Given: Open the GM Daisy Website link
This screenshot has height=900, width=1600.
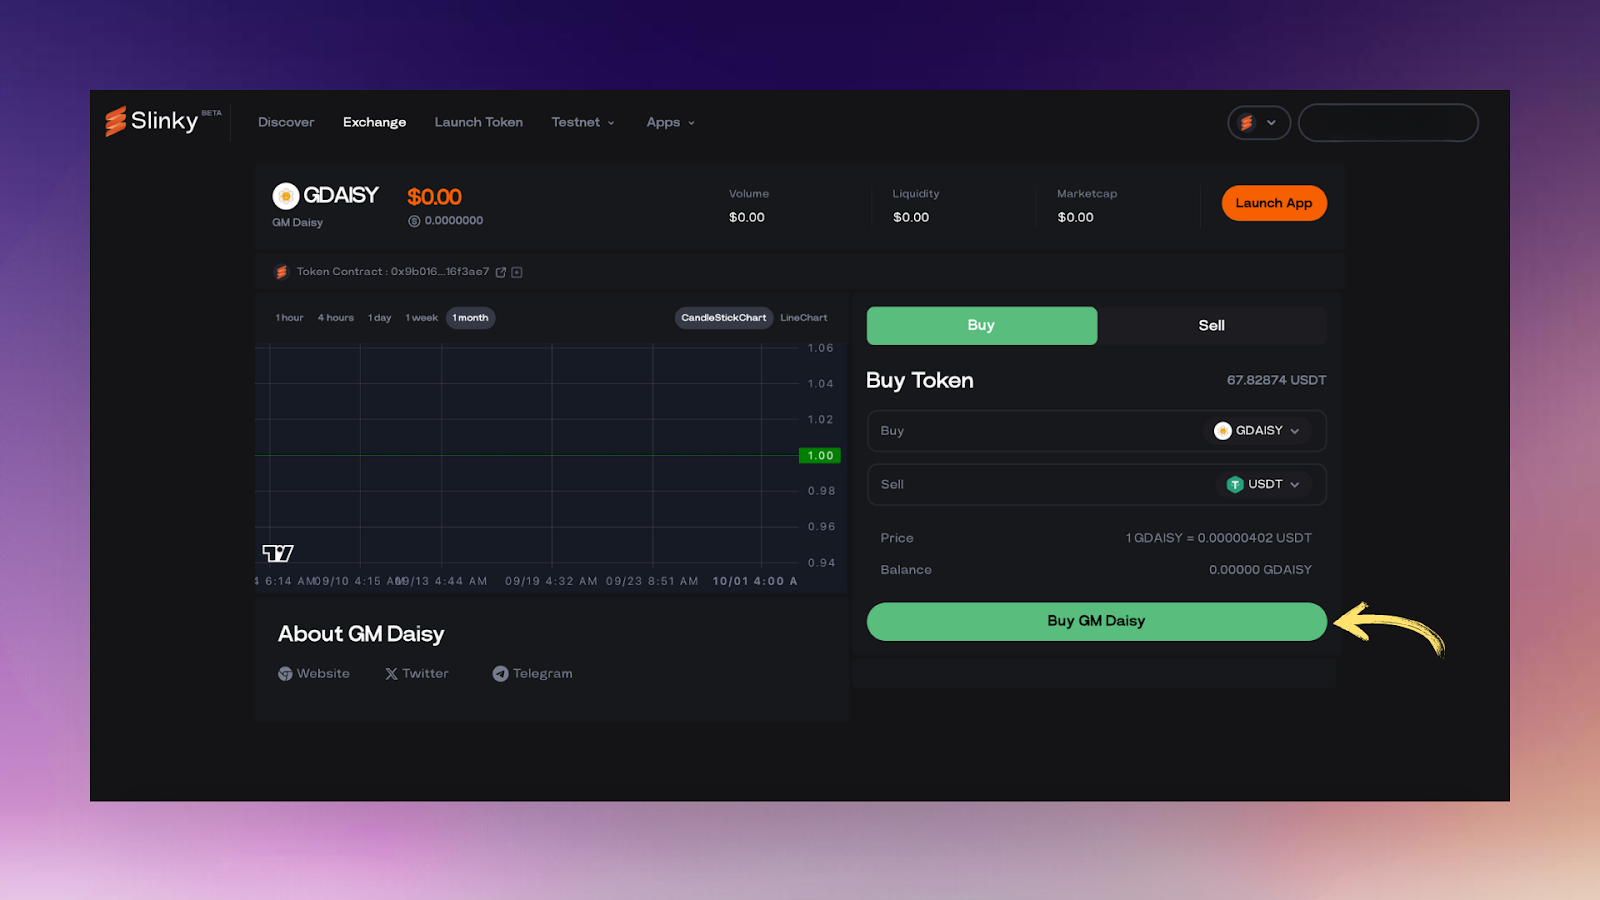Looking at the screenshot, I should (x=314, y=674).
